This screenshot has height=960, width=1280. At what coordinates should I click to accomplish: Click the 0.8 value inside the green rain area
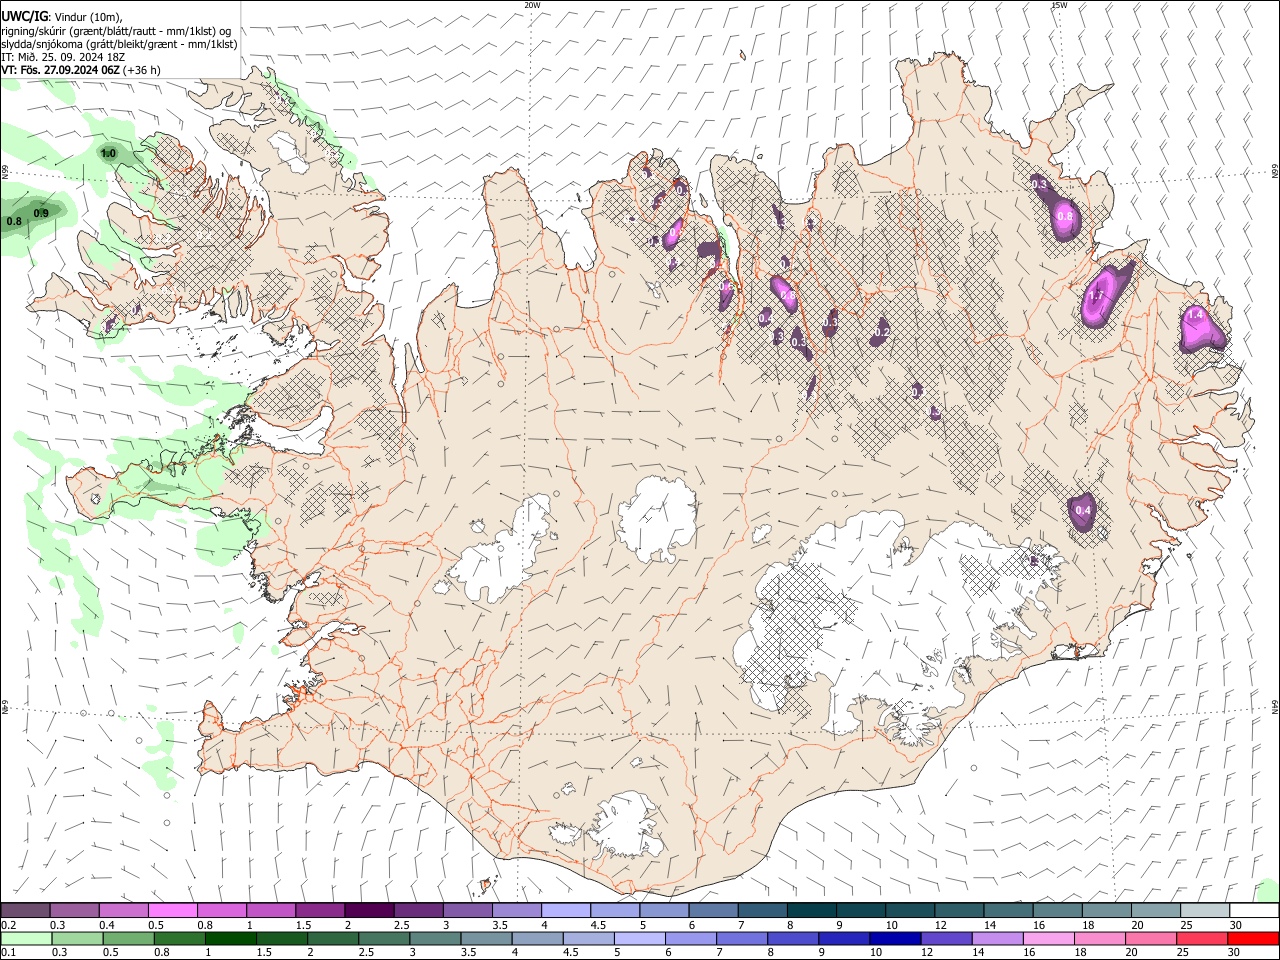point(14,221)
